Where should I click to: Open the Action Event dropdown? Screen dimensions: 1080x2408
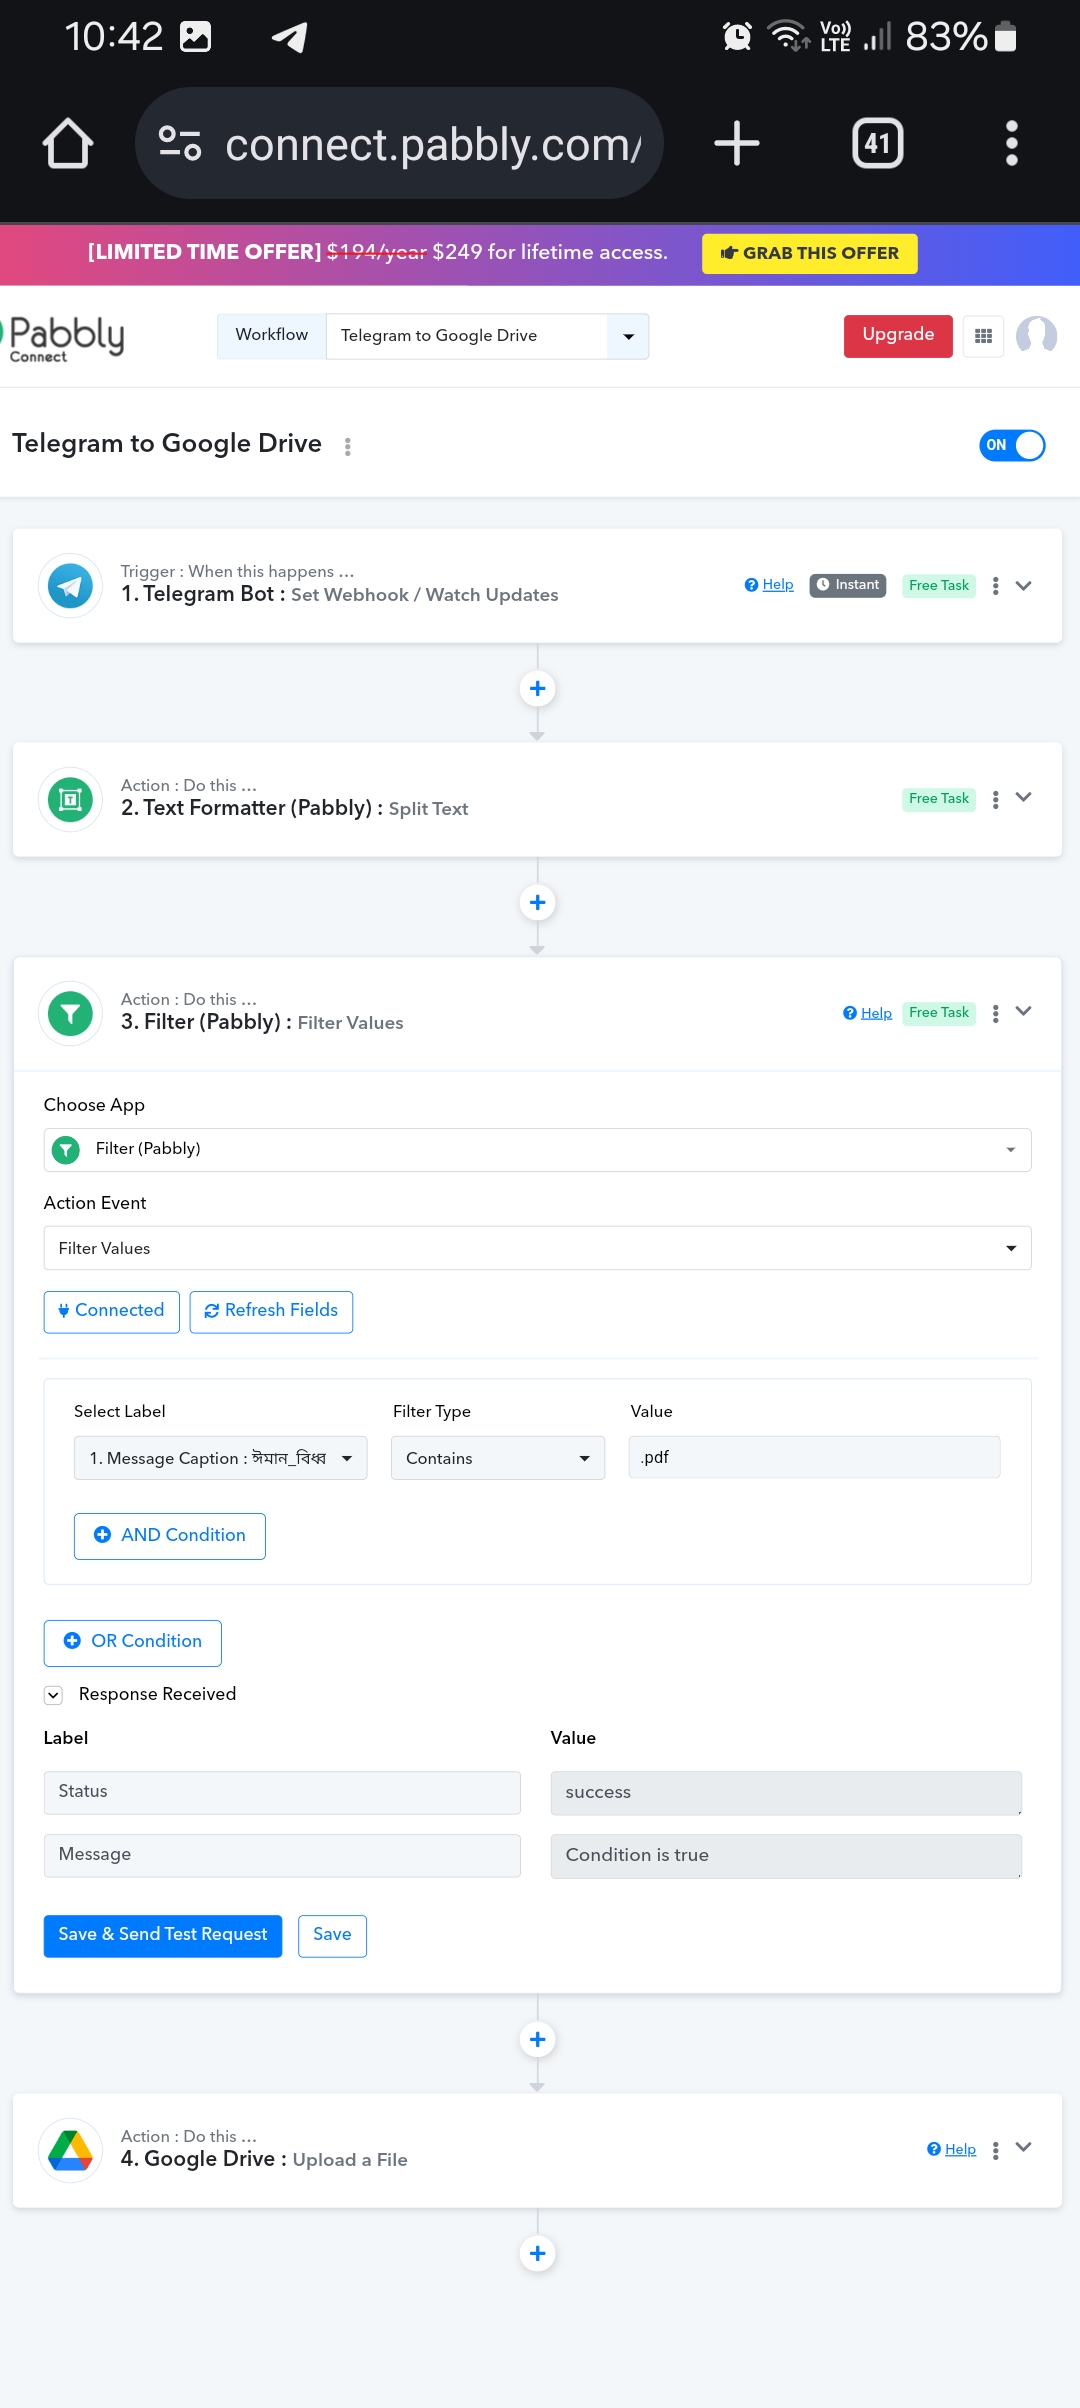pyautogui.click(x=537, y=1248)
